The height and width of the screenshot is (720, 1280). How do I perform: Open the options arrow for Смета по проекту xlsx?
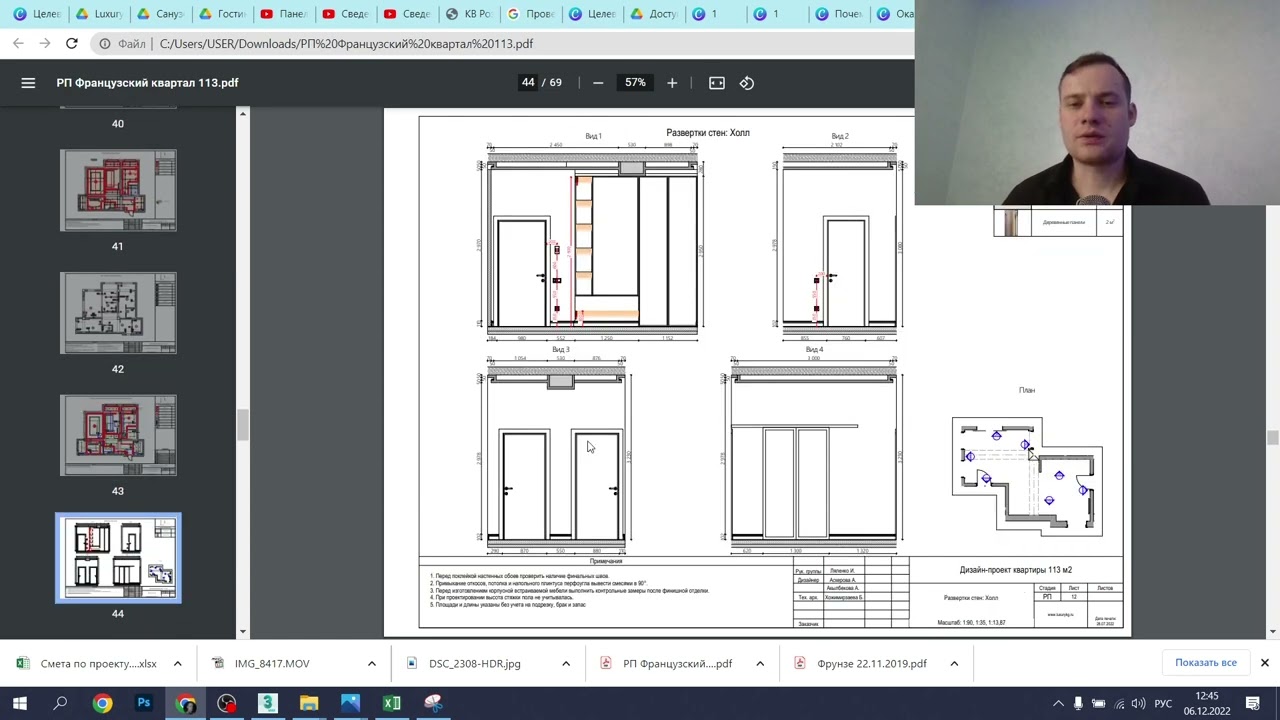point(177,663)
